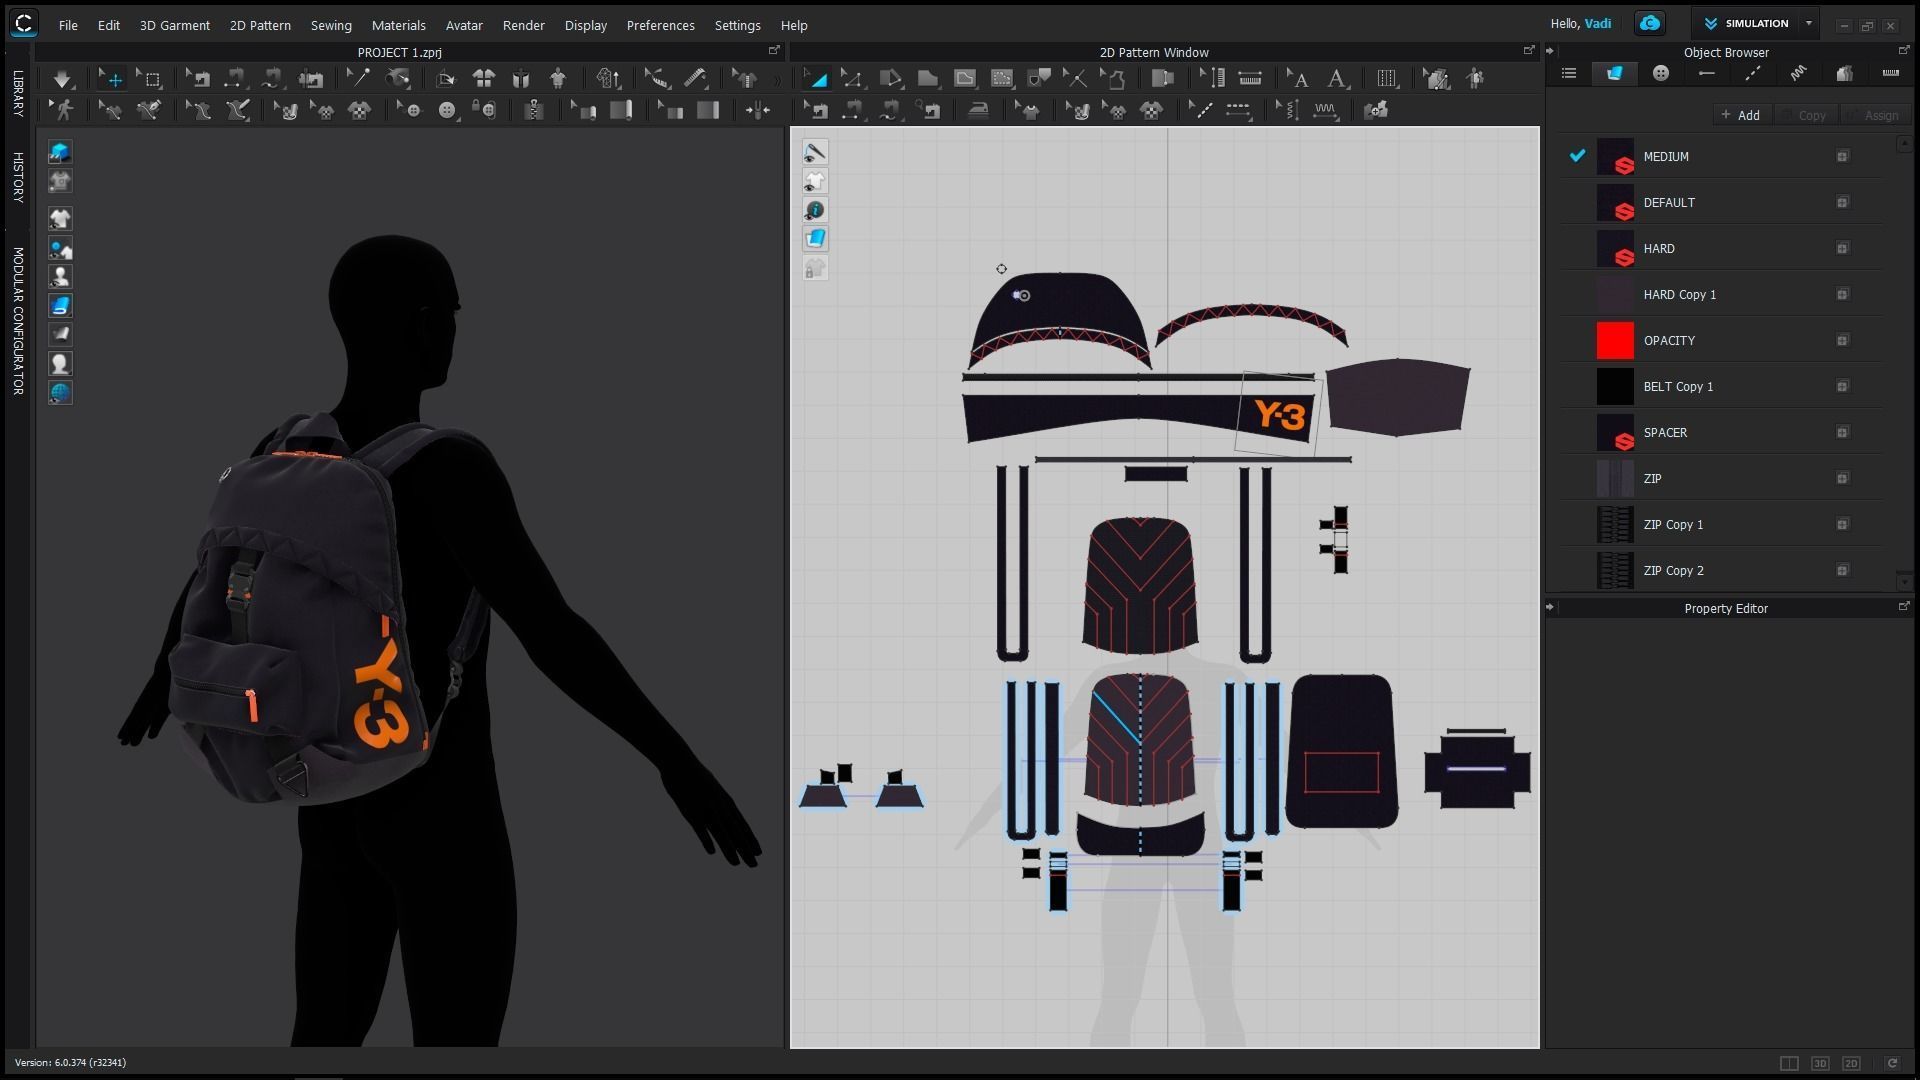
Task: Toggle the globe environment display icon
Action: (x=60, y=393)
